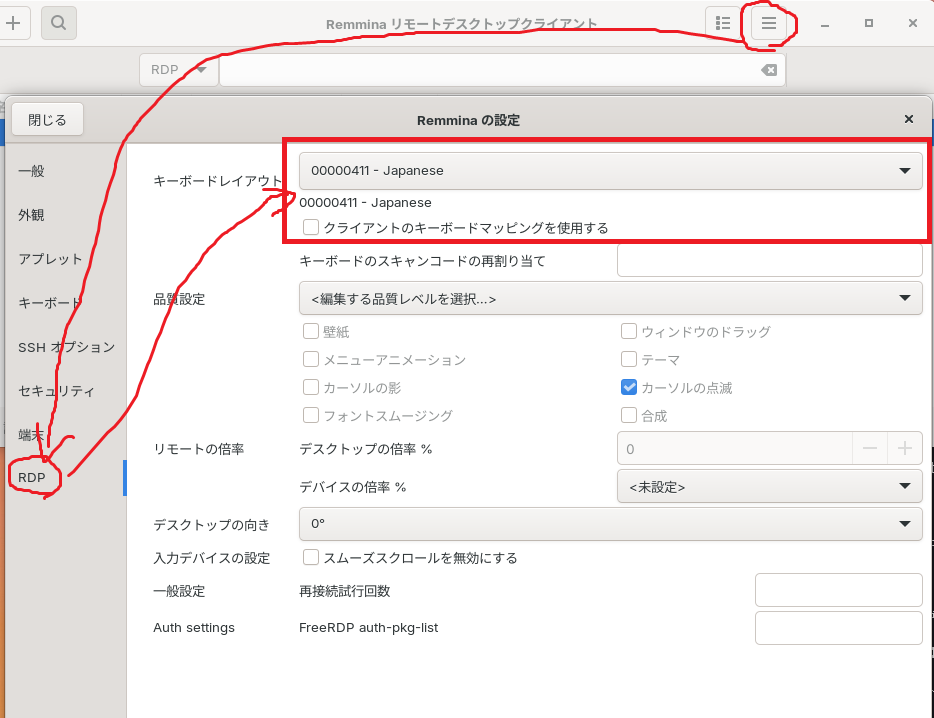Open the hamburger menu in Remmina main window
Image resolution: width=934 pixels, height=718 pixels.
769,23
